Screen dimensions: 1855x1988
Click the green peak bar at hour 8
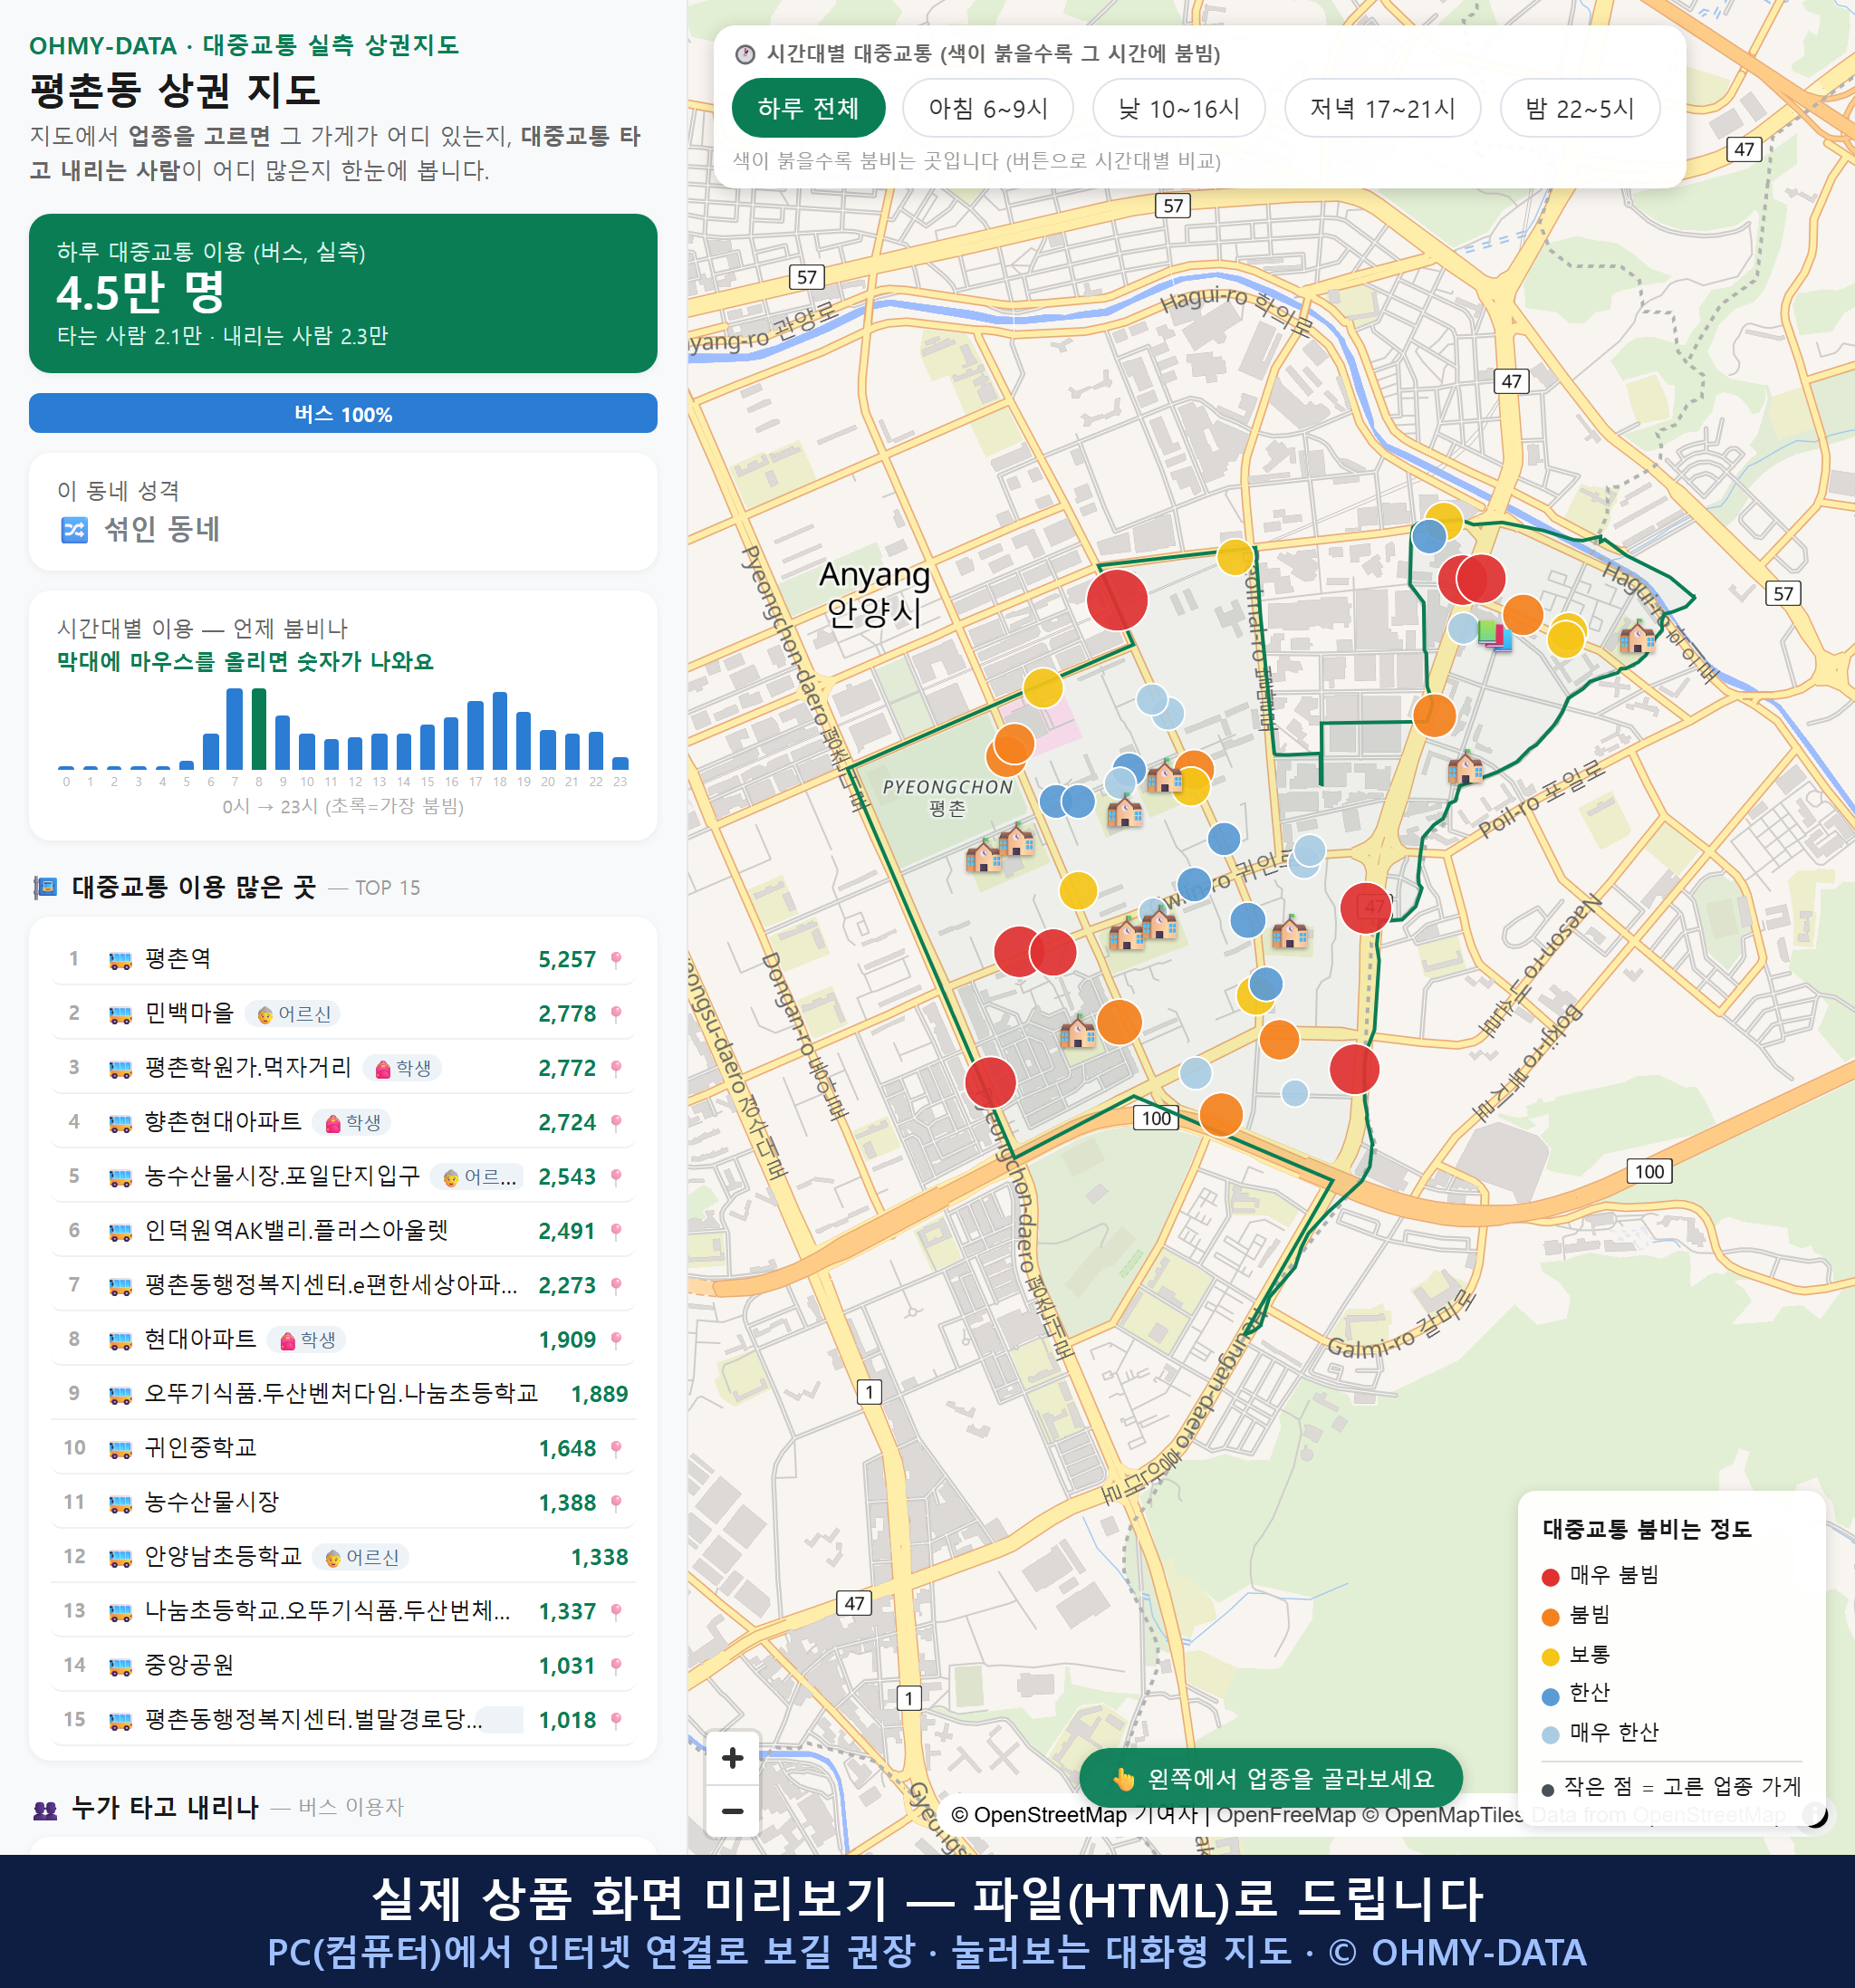(x=259, y=729)
